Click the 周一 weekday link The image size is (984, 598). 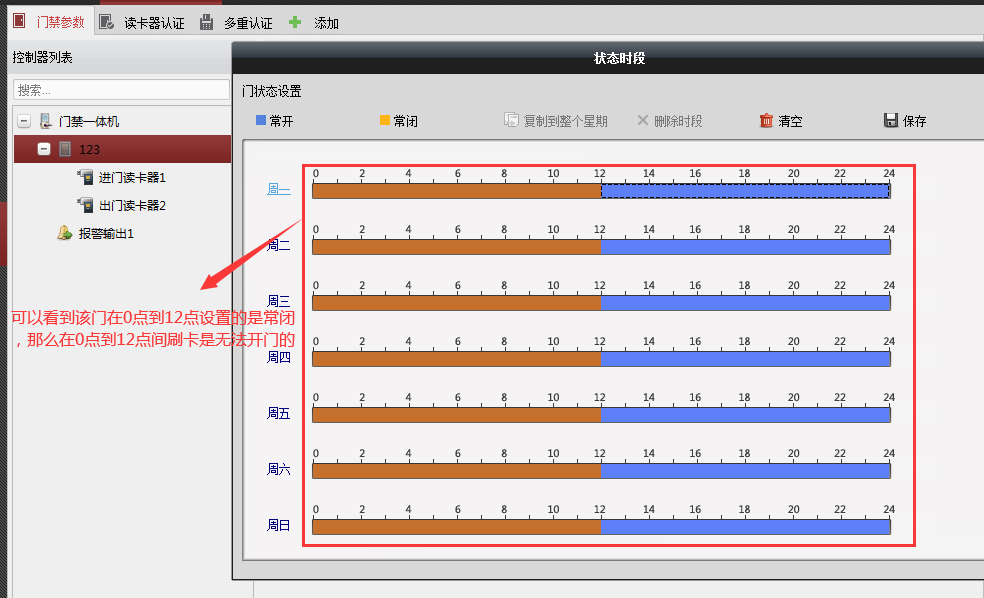click(x=278, y=189)
